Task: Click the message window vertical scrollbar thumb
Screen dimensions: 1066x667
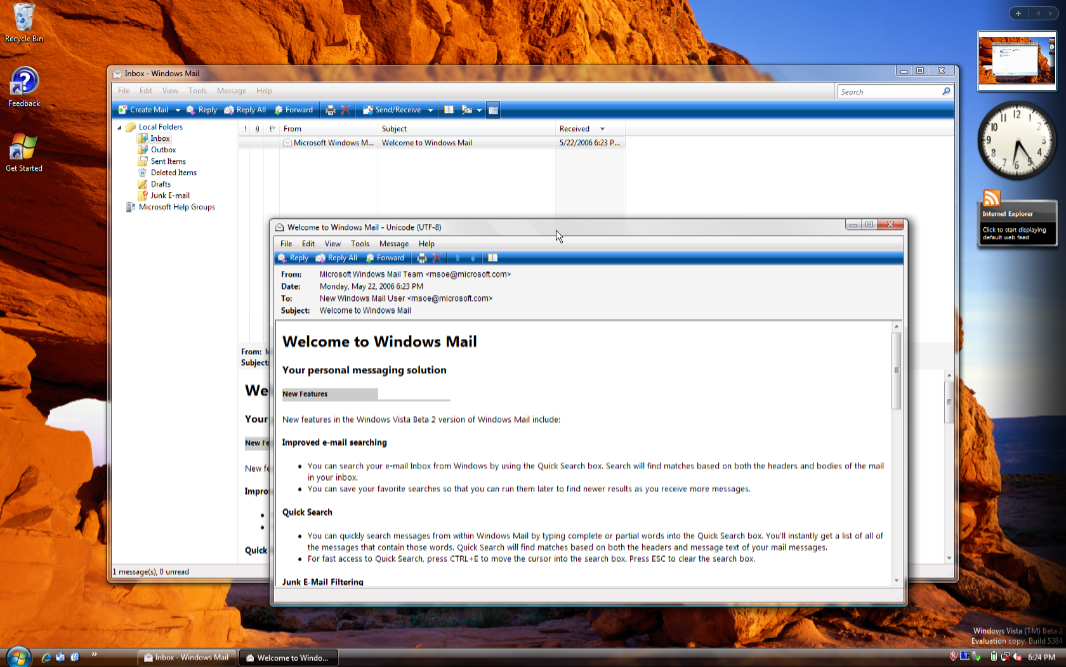Action: (896, 371)
